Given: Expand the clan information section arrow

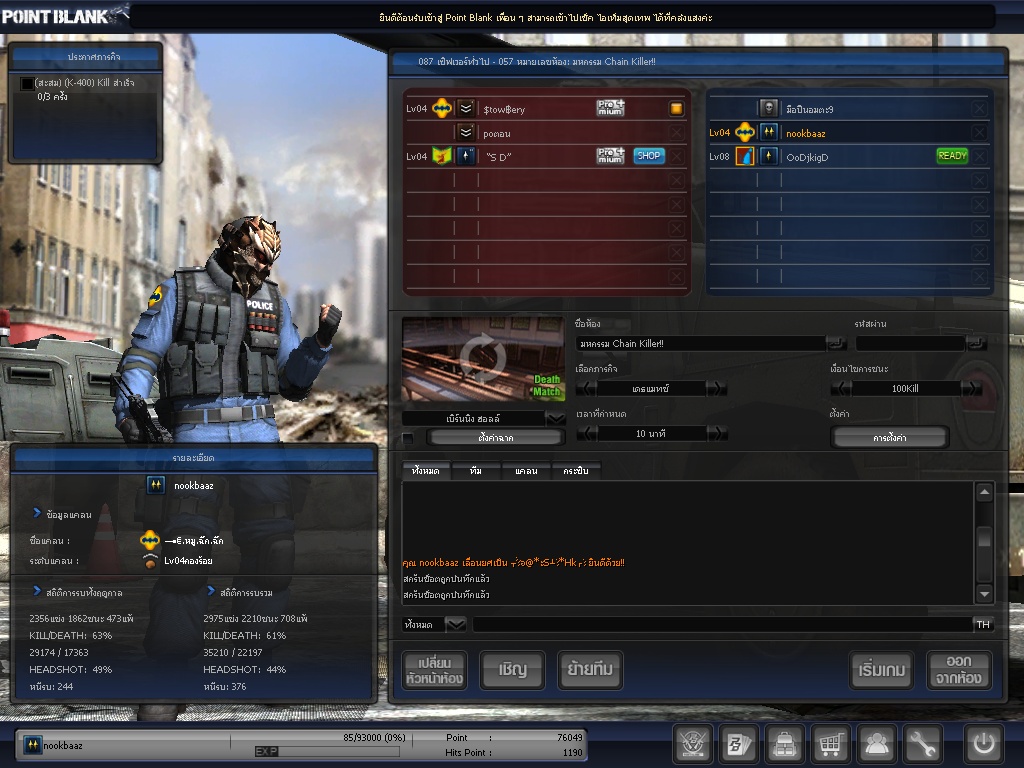Looking at the screenshot, I should 37,513.
